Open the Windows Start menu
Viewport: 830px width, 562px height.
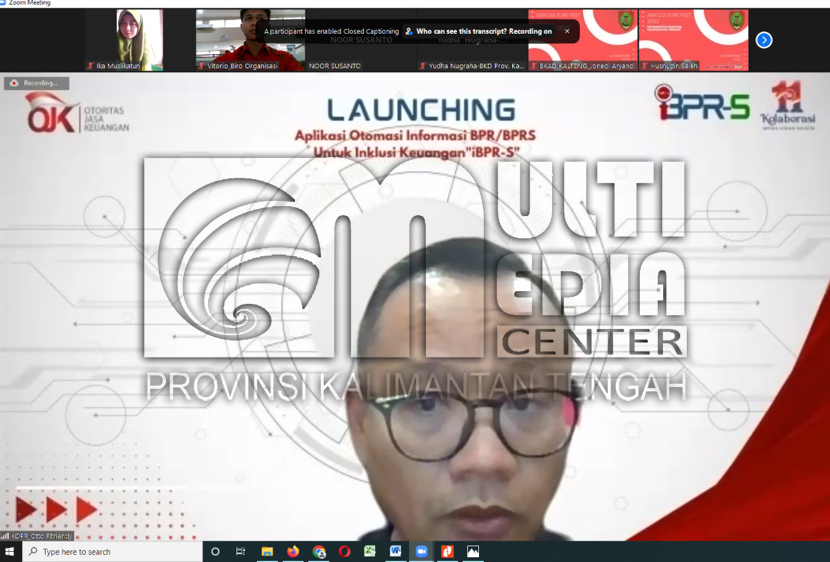click(10, 551)
